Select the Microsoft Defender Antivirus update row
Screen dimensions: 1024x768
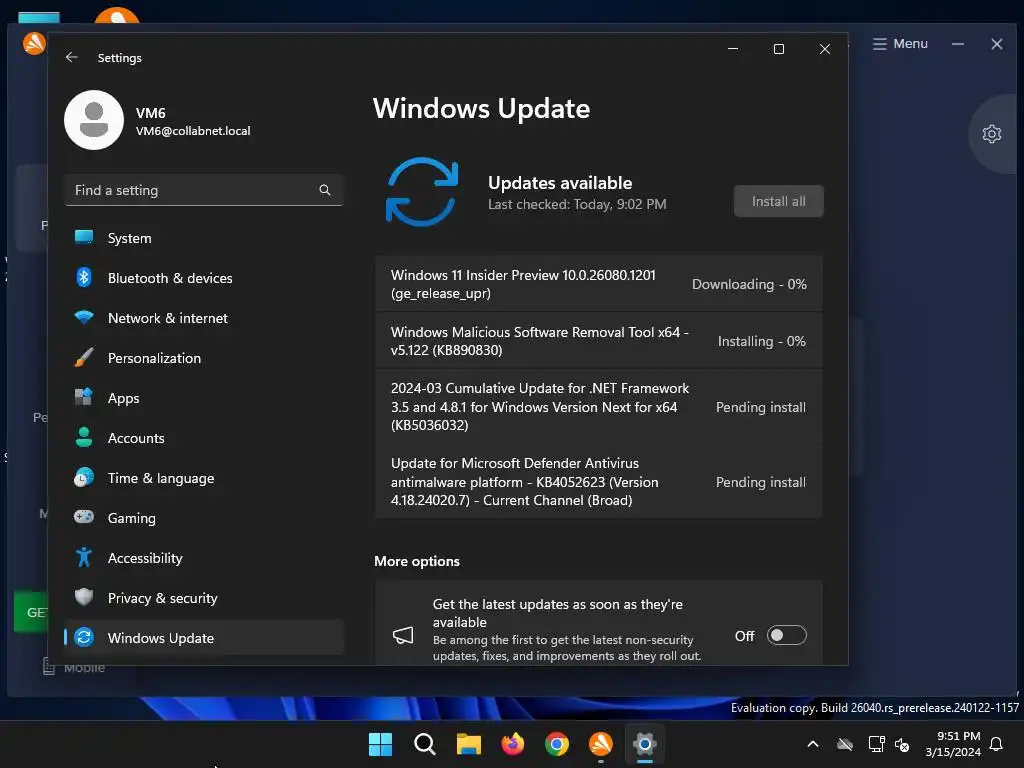[x=599, y=482]
